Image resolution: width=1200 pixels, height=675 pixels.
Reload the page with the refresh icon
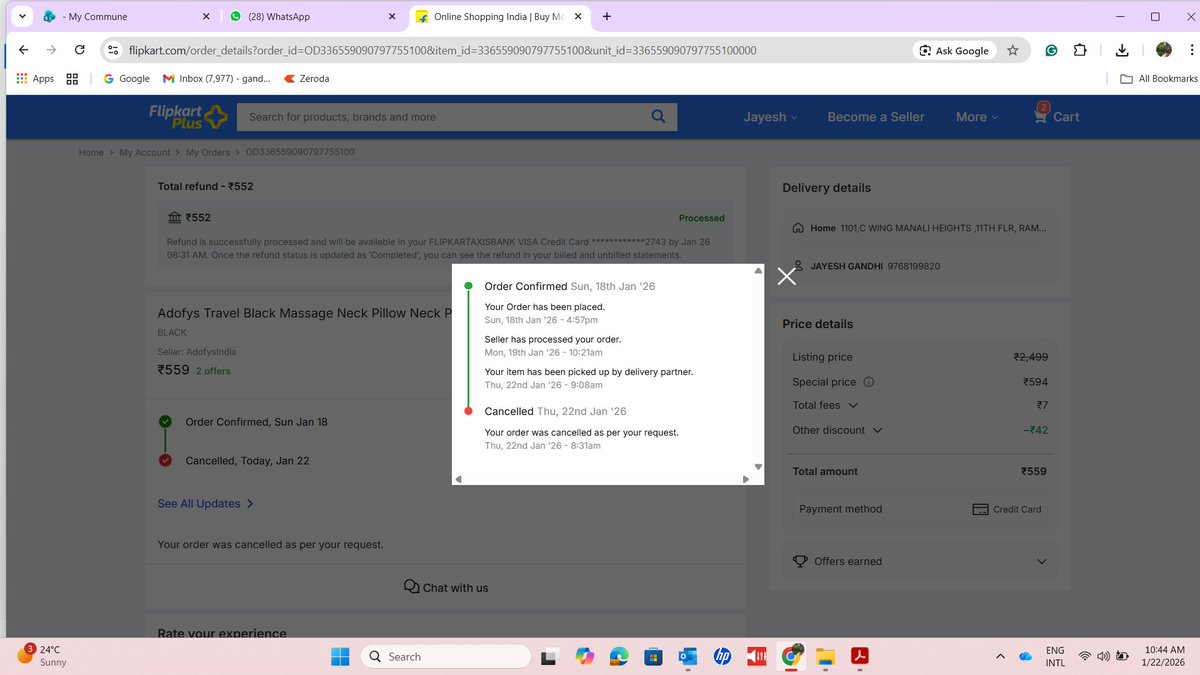(80, 50)
